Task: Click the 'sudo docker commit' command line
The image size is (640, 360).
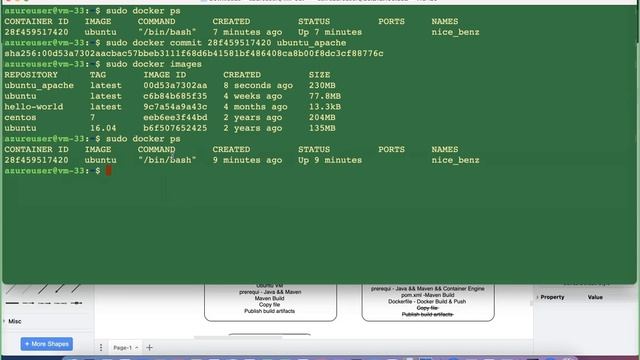Action: point(226,43)
